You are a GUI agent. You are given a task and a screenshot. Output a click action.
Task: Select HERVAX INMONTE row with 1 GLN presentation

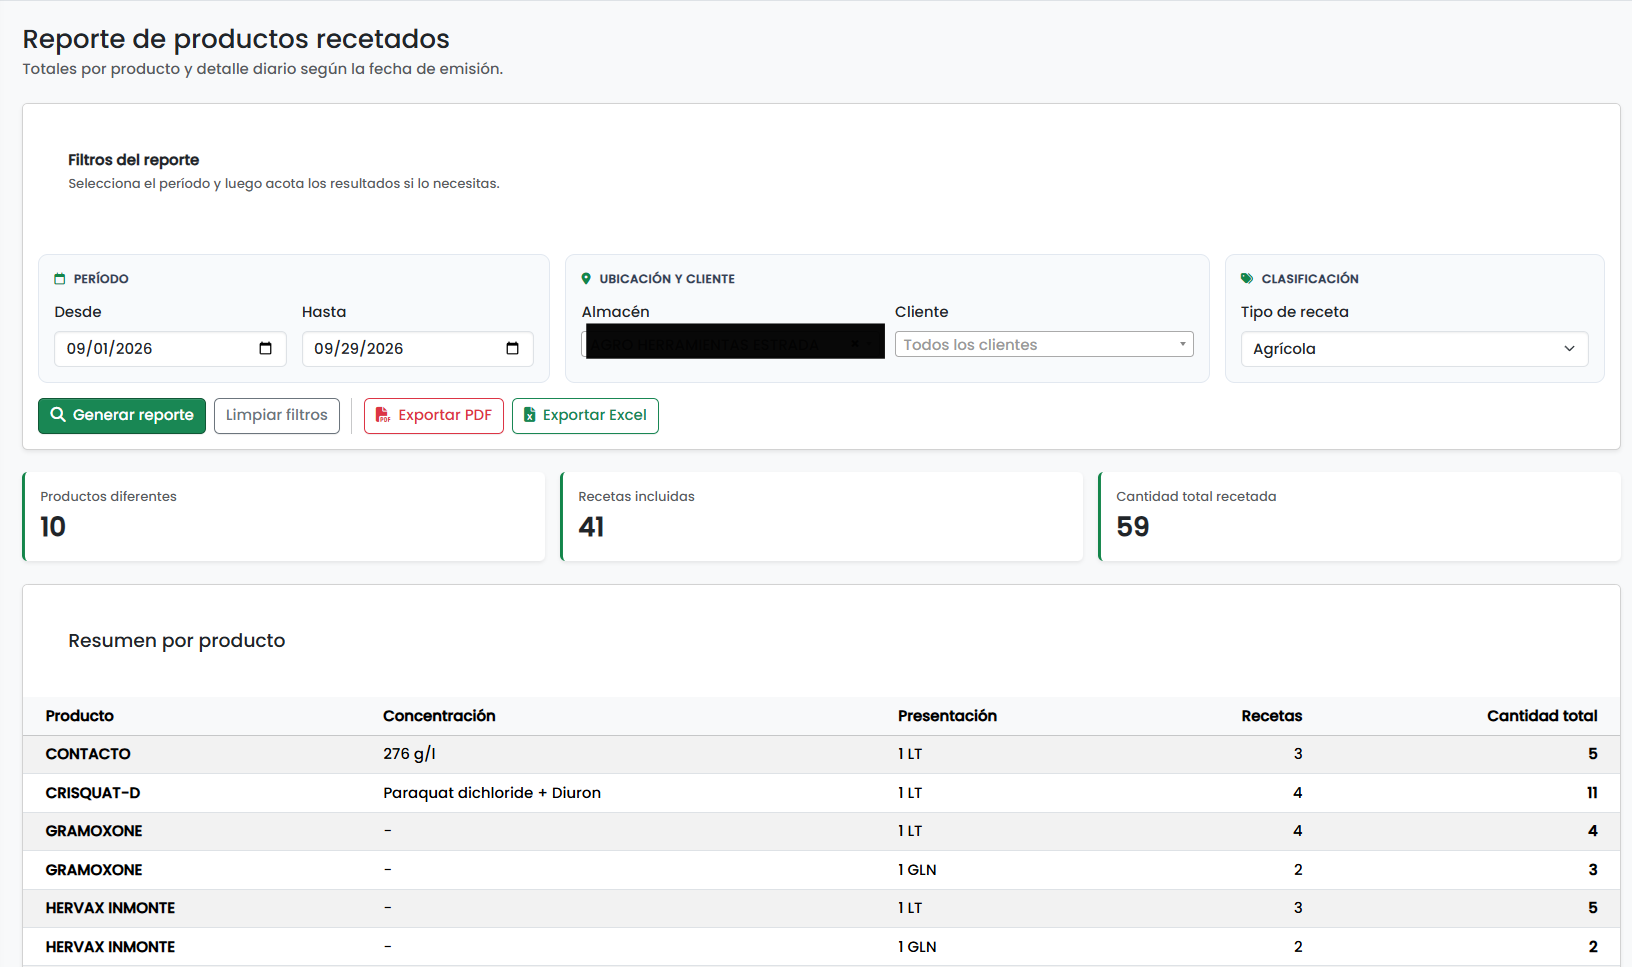(x=820, y=947)
